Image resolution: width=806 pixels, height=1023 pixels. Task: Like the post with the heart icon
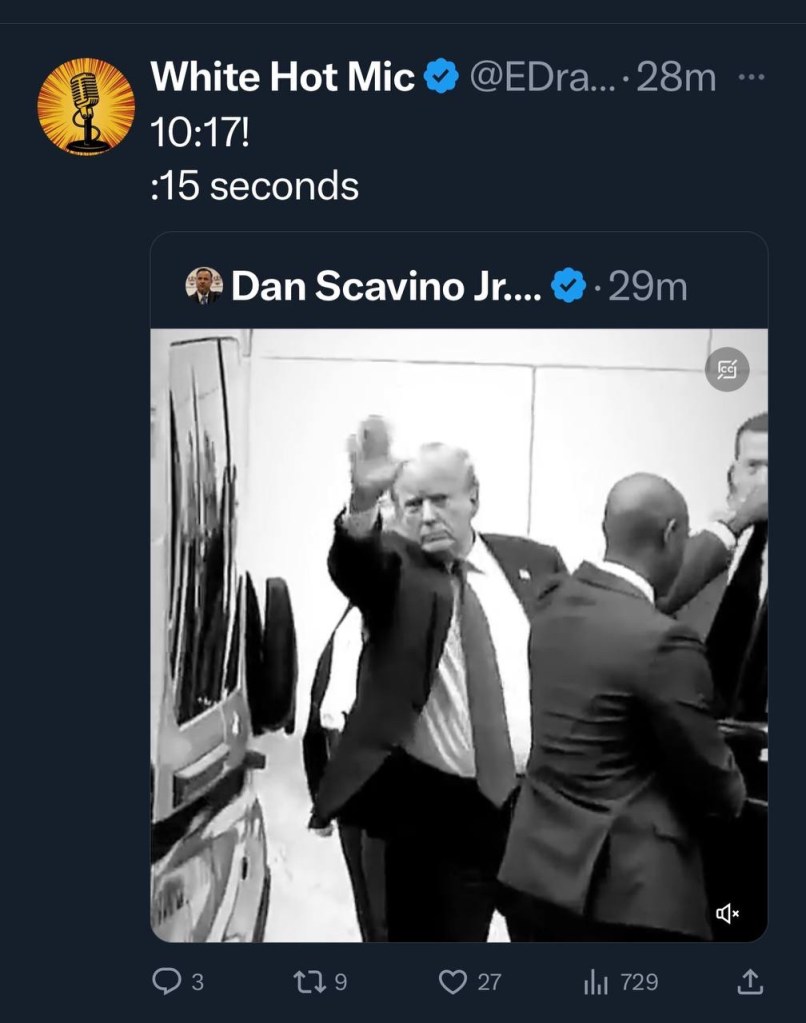(454, 981)
